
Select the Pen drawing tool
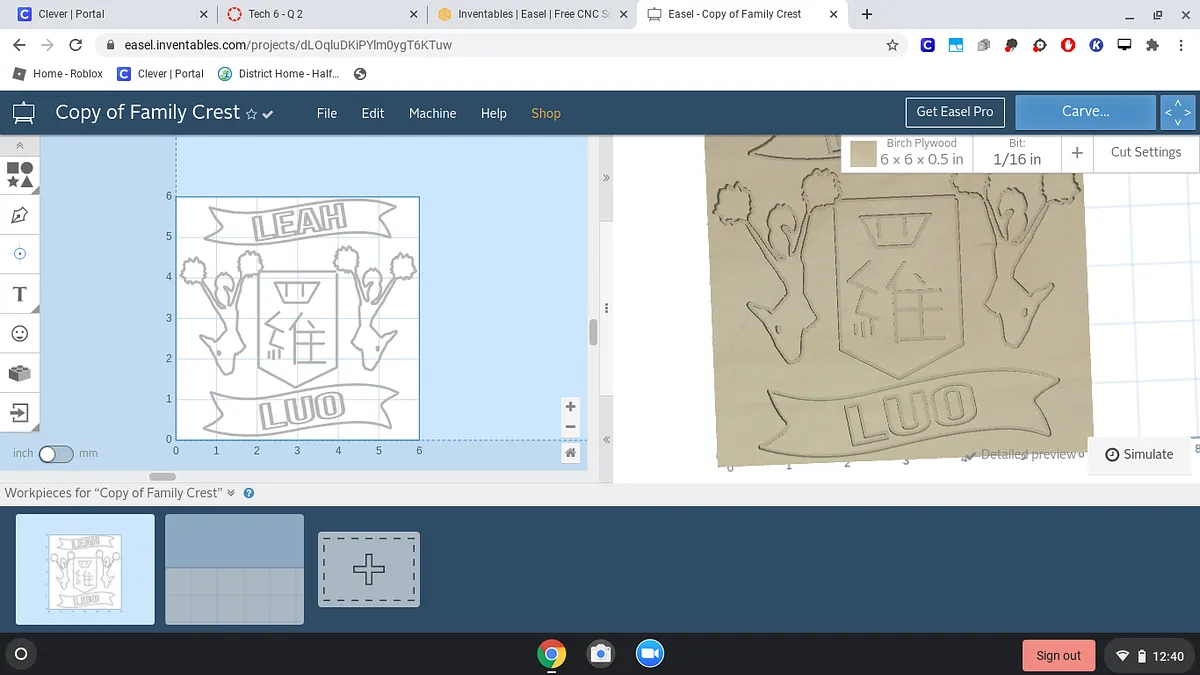coord(20,215)
